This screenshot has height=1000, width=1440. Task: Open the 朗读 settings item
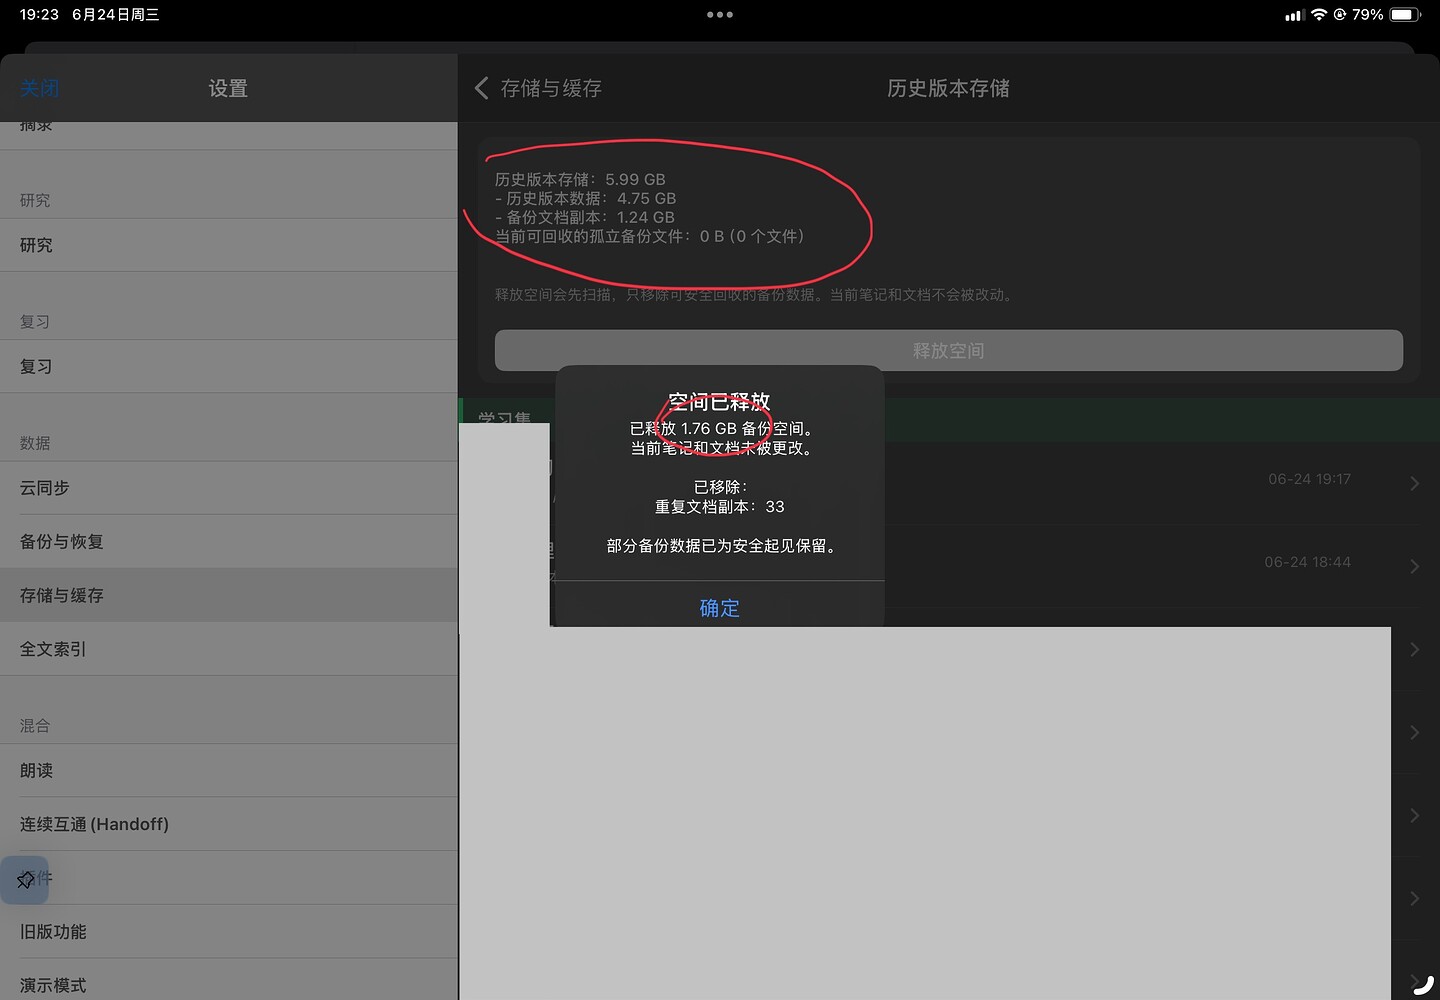(229, 770)
